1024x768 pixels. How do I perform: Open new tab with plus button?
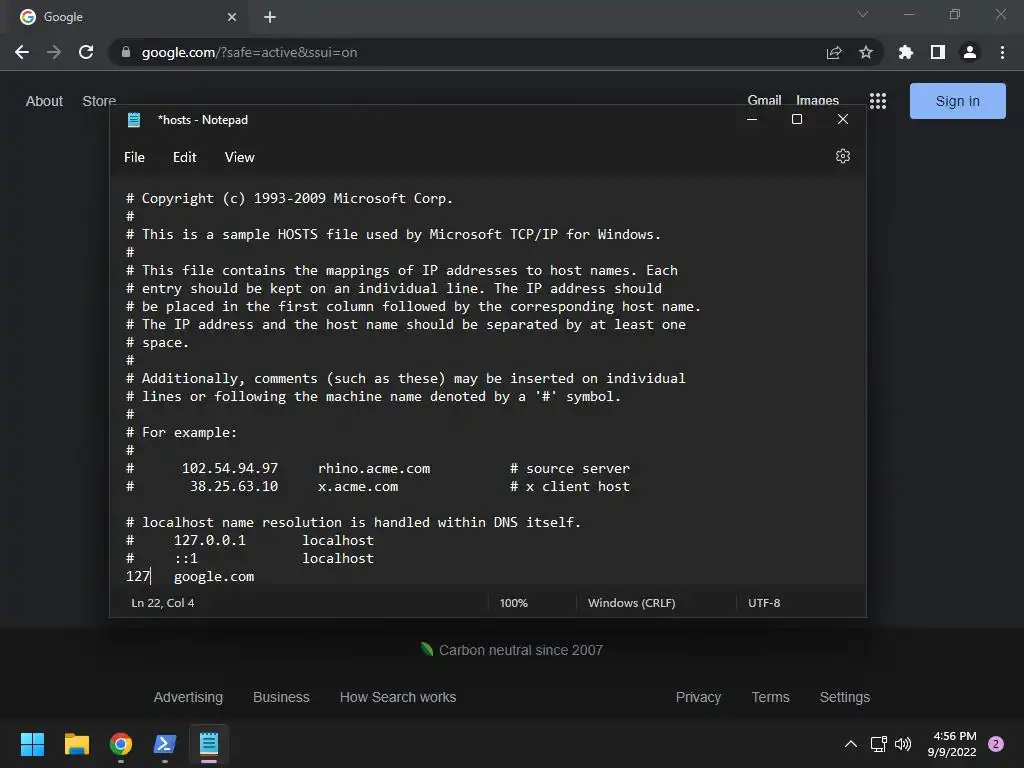(270, 17)
